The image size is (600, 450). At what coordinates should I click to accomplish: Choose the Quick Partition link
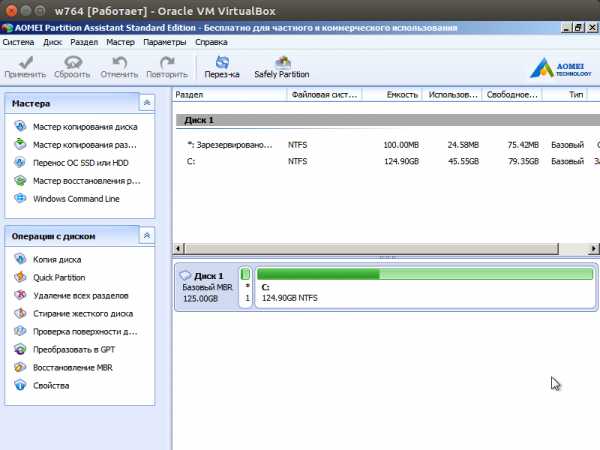tap(59, 277)
